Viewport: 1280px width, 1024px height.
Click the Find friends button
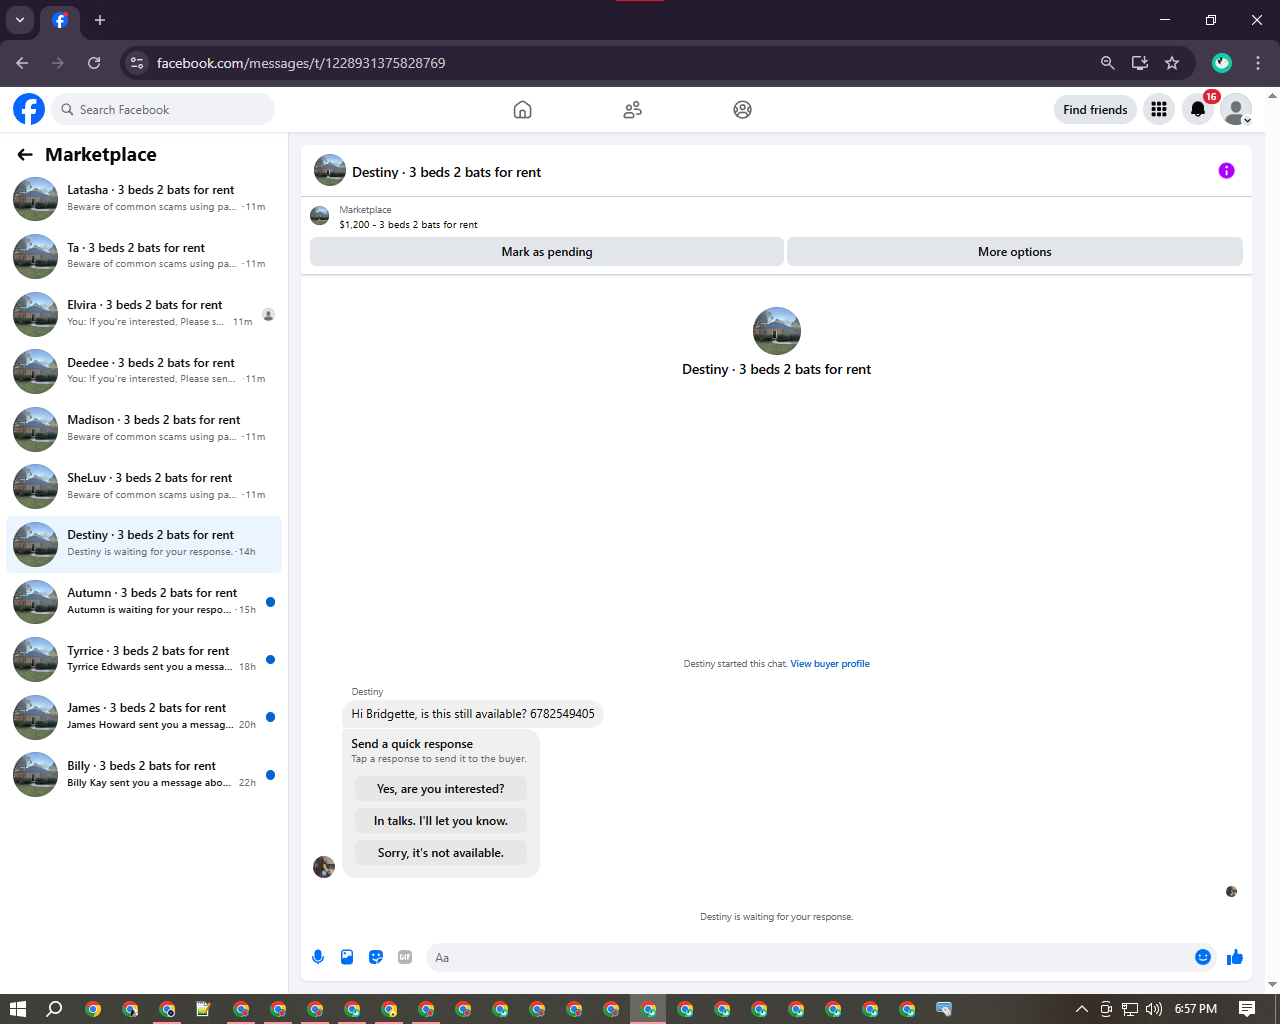(x=1095, y=109)
